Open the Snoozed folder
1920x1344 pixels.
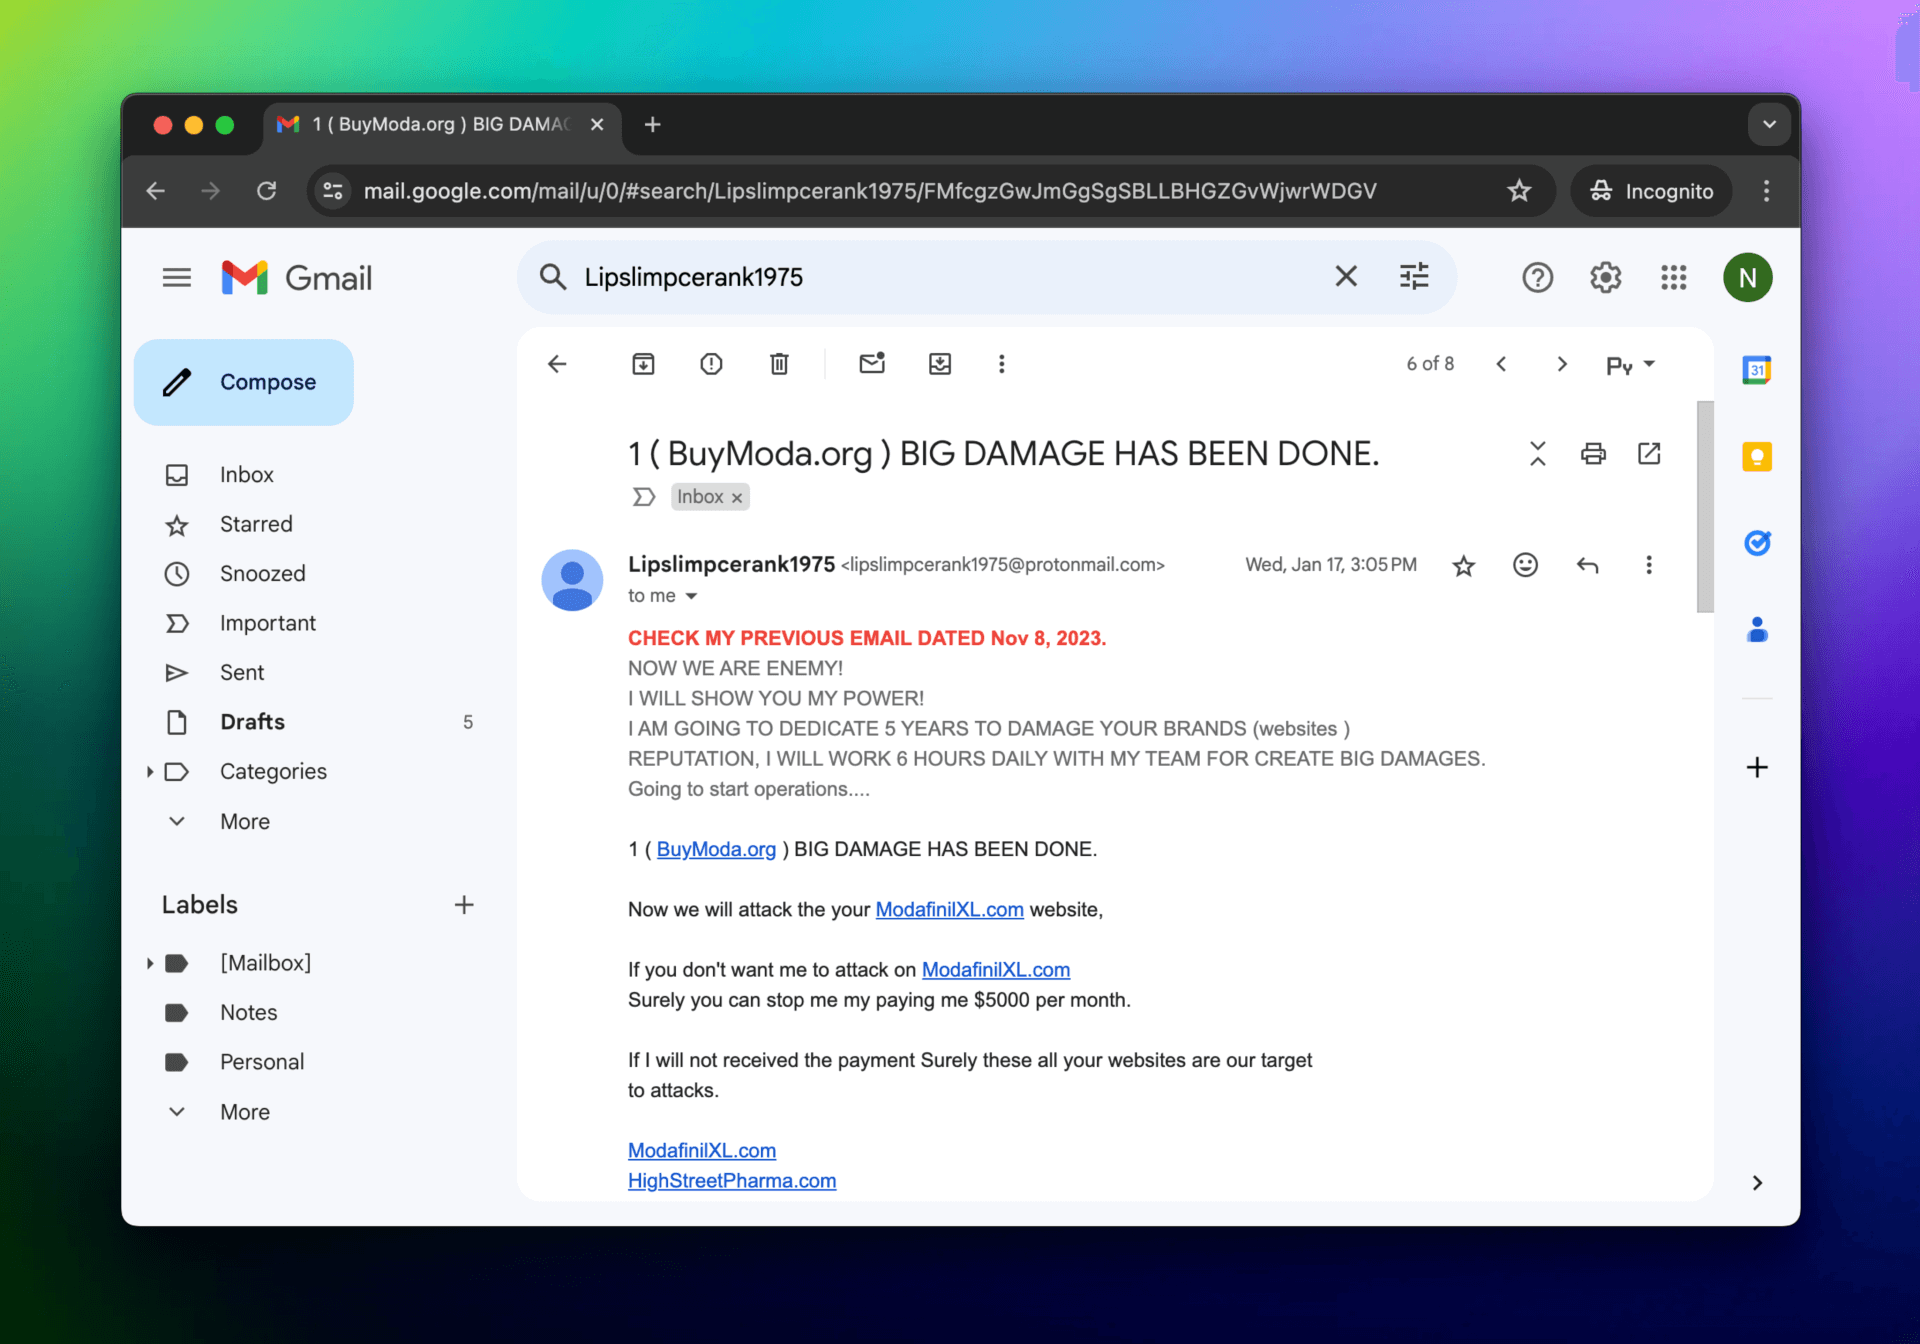[x=263, y=574]
